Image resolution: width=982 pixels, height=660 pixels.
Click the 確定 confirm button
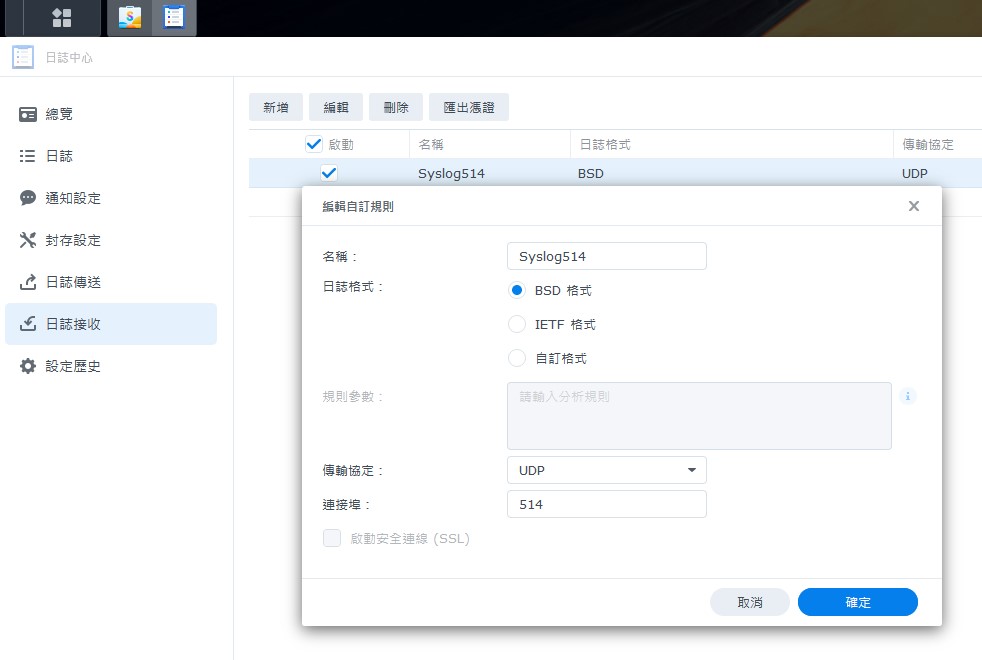click(x=857, y=602)
